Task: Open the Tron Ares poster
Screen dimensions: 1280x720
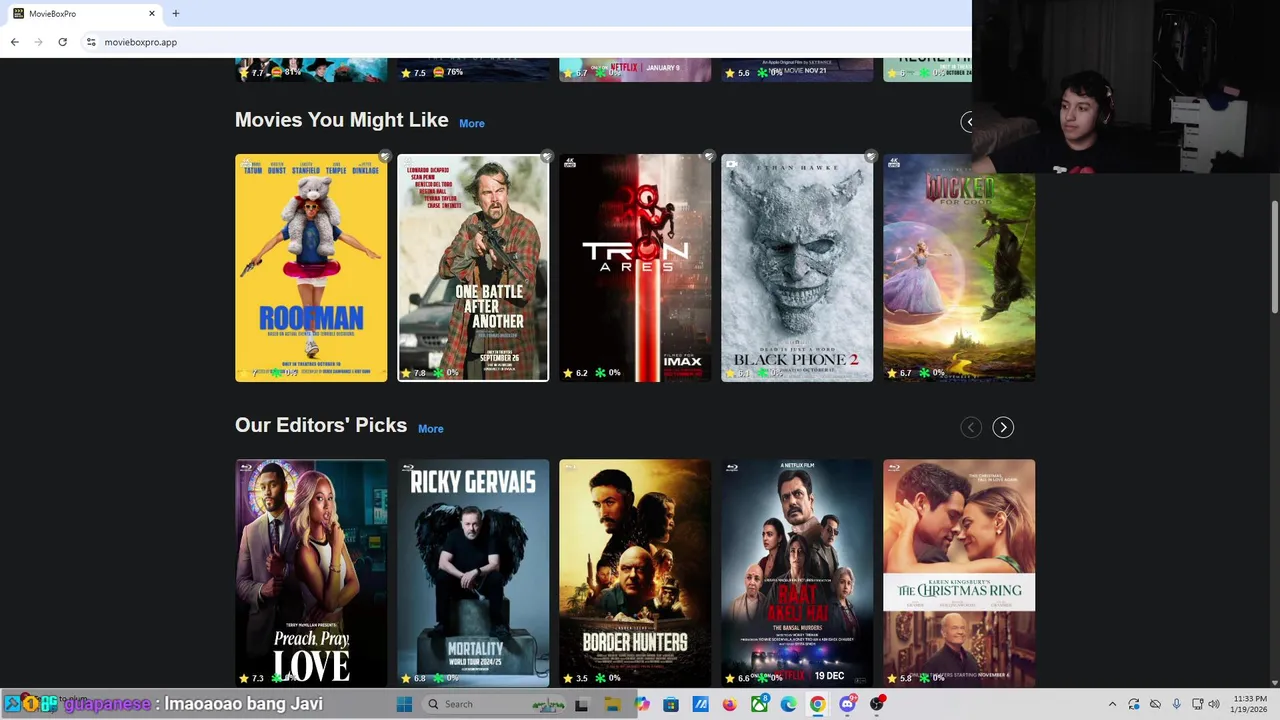Action: (635, 268)
